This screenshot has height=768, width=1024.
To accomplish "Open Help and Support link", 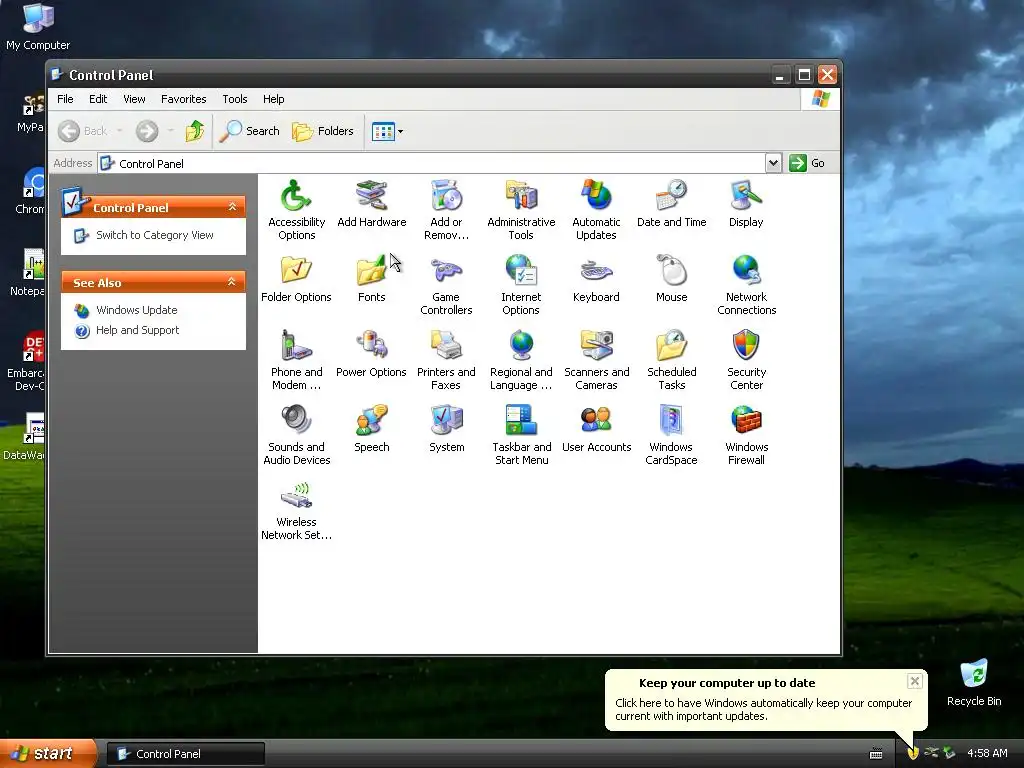I will (137, 330).
